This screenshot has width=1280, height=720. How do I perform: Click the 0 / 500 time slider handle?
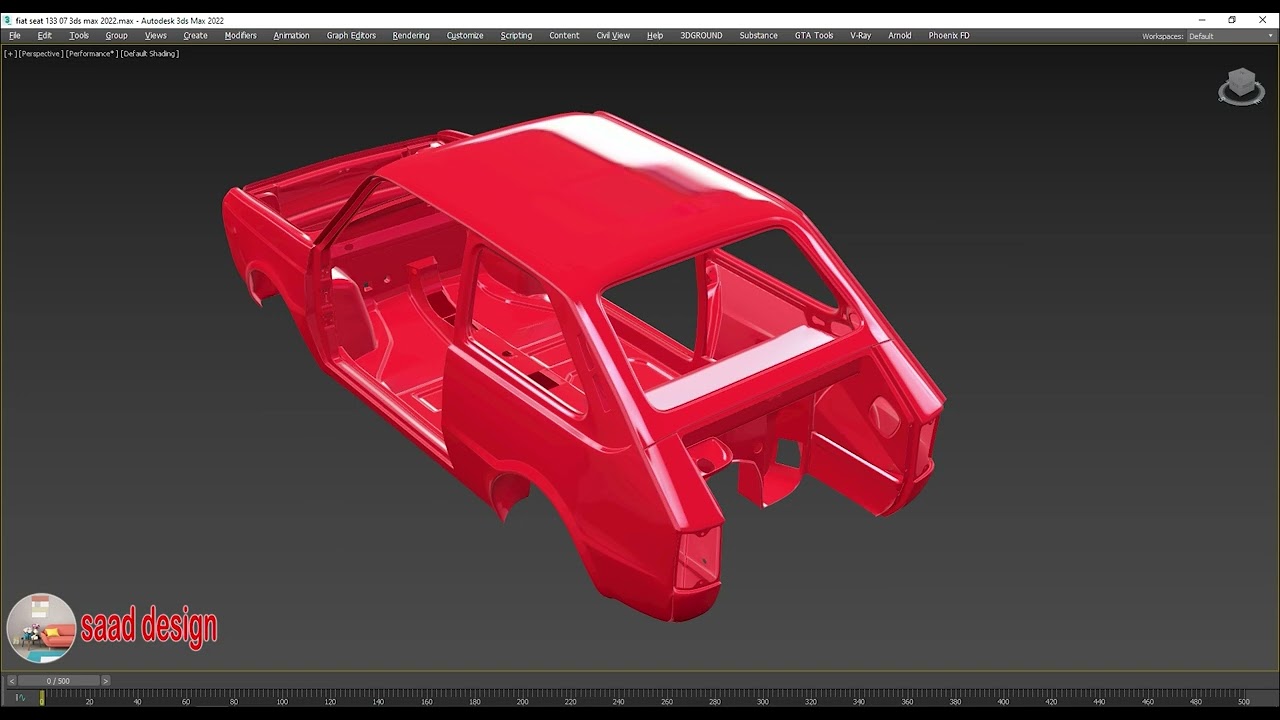click(x=58, y=681)
